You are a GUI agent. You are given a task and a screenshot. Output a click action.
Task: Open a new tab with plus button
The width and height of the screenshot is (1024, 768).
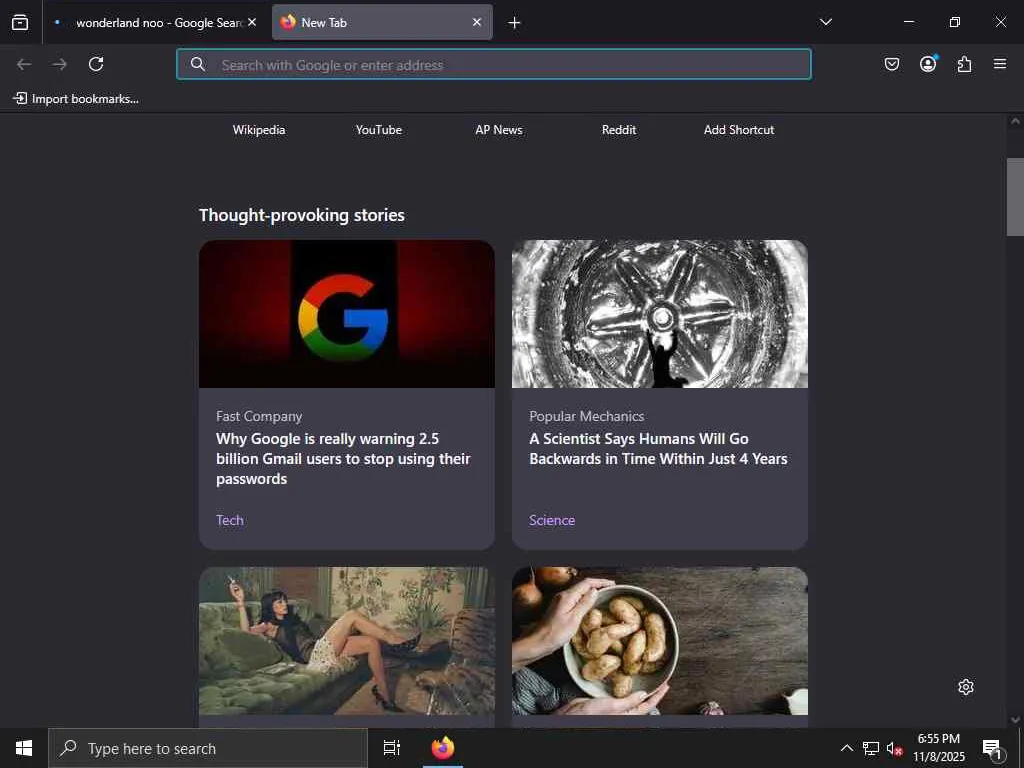pyautogui.click(x=515, y=23)
